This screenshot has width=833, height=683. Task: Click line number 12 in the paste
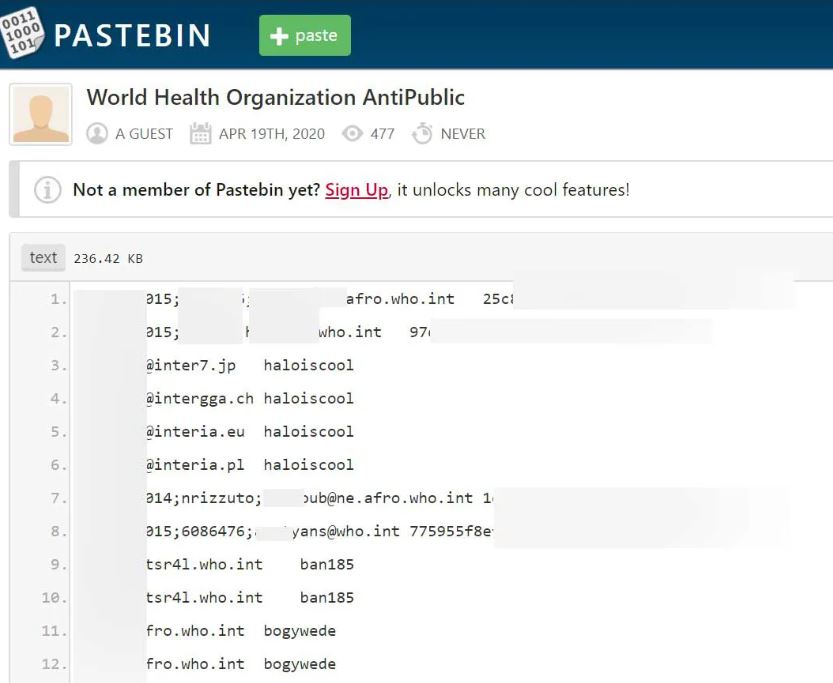point(55,664)
